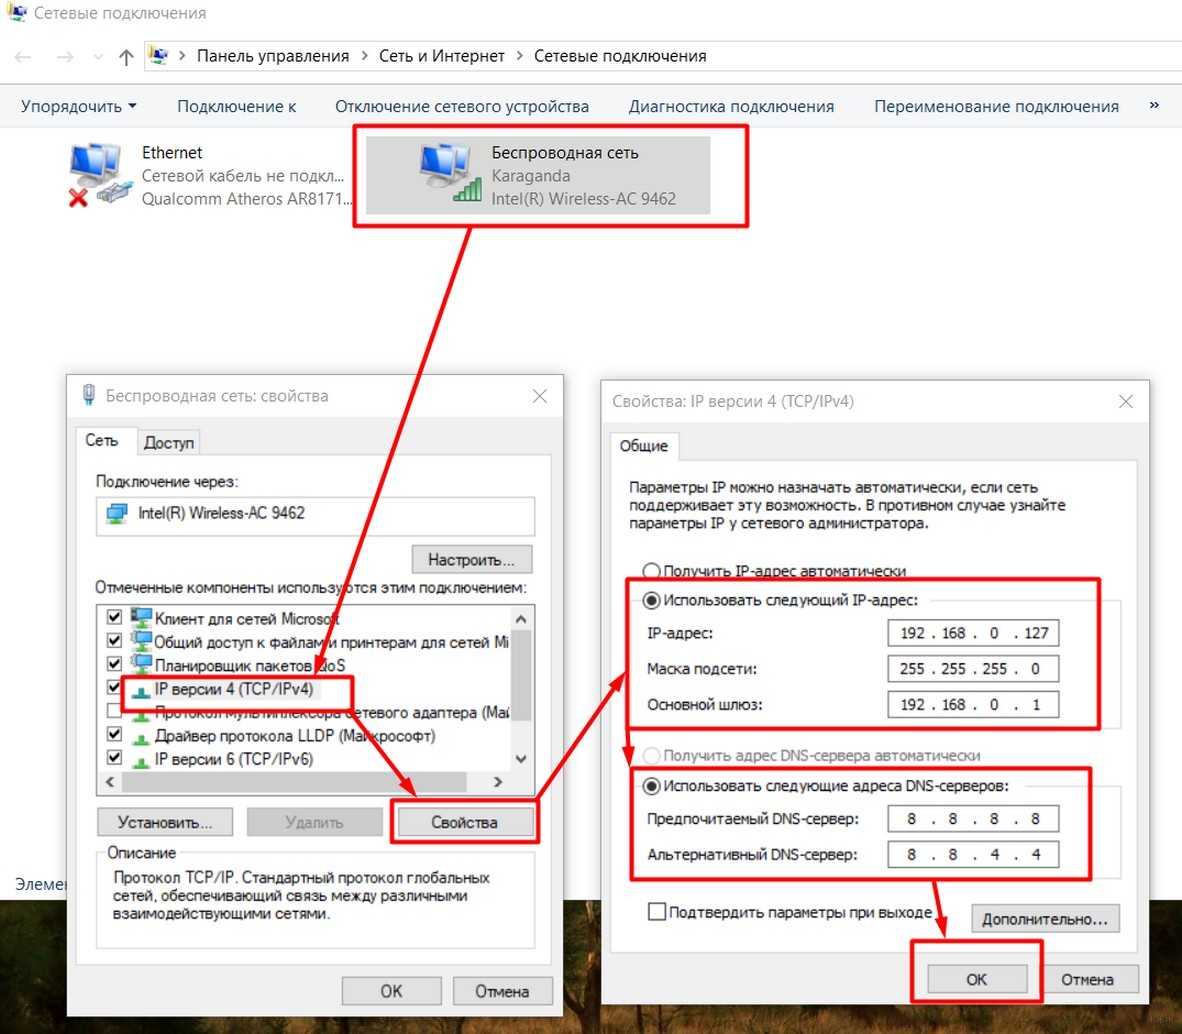
Task: Click Панель управления breadcrumb
Action: click(273, 56)
